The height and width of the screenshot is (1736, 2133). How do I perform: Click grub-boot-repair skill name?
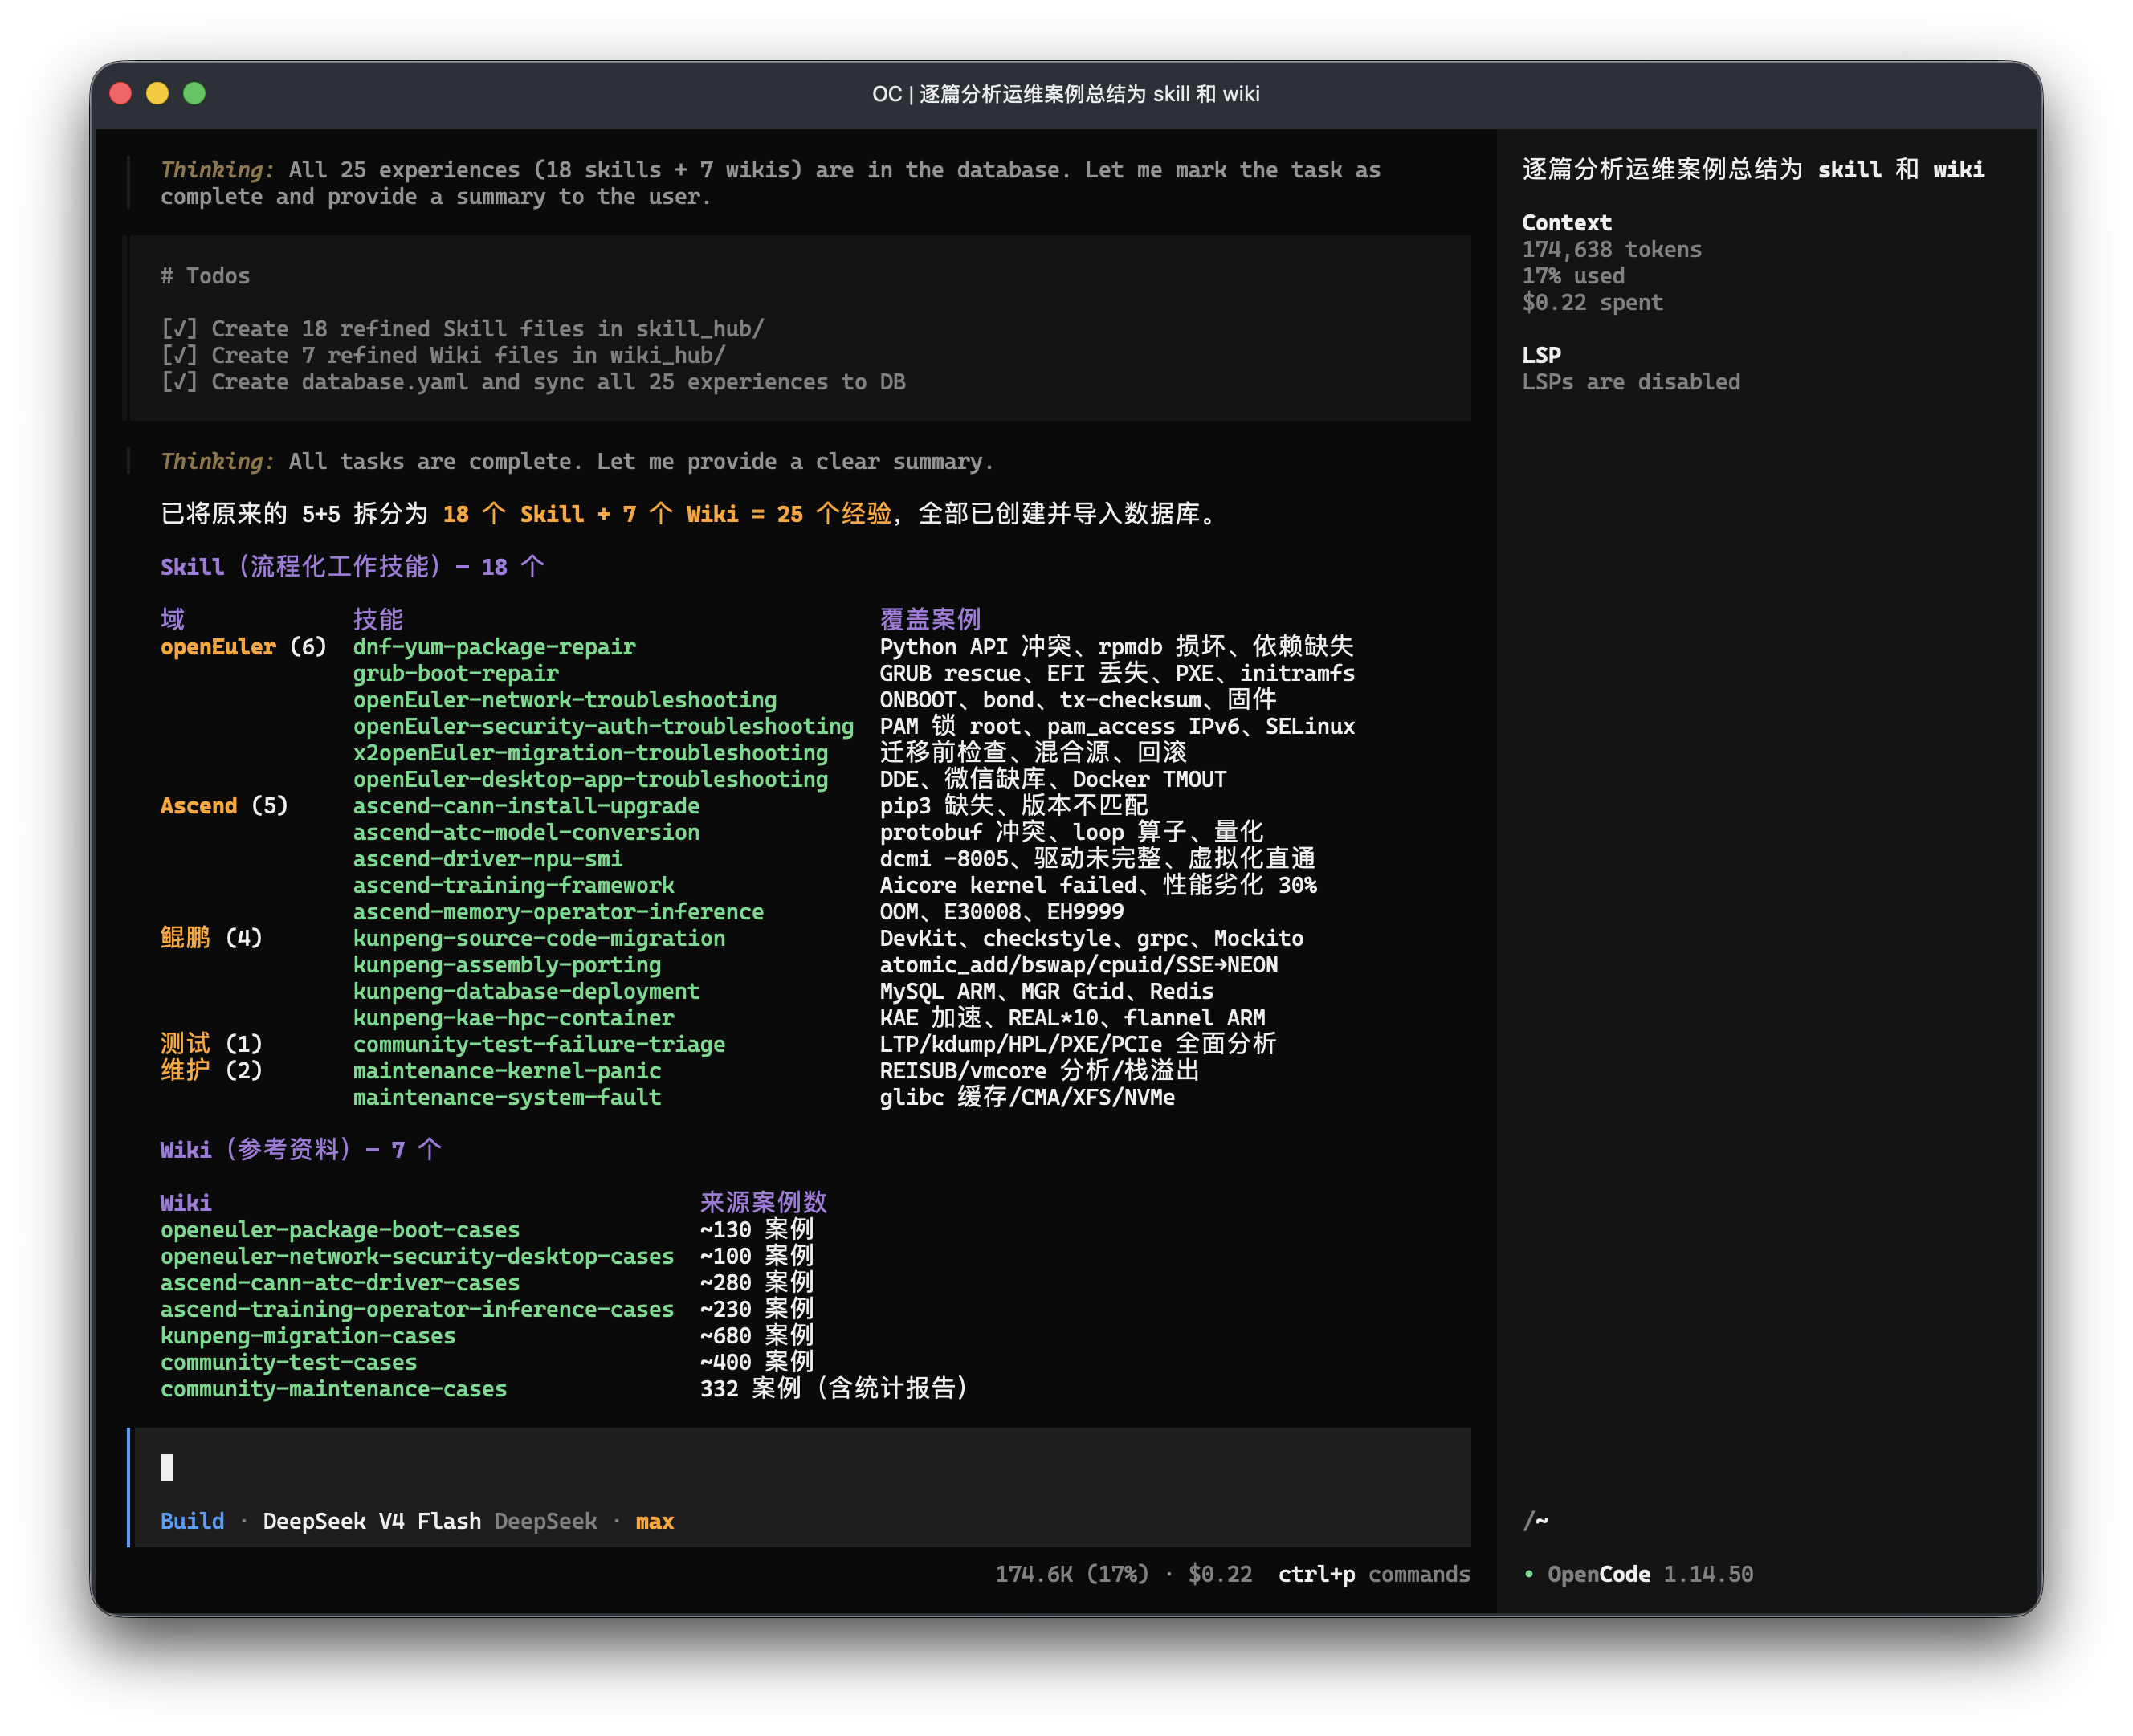pyautogui.click(x=456, y=673)
